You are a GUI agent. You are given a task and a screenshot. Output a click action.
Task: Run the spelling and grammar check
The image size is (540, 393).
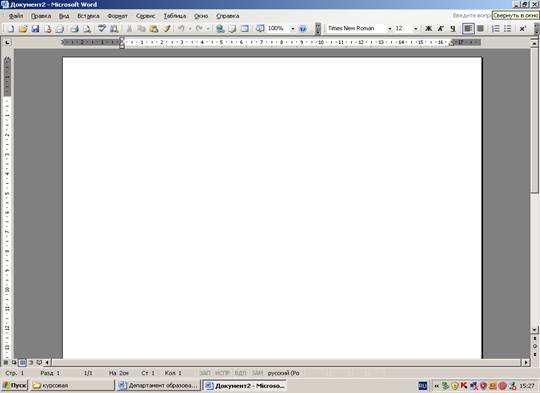[102, 29]
